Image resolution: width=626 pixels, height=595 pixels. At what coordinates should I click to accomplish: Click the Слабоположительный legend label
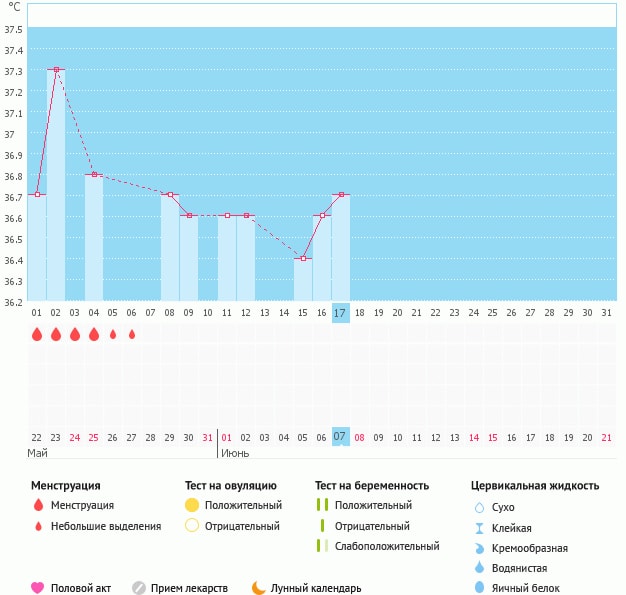387,546
